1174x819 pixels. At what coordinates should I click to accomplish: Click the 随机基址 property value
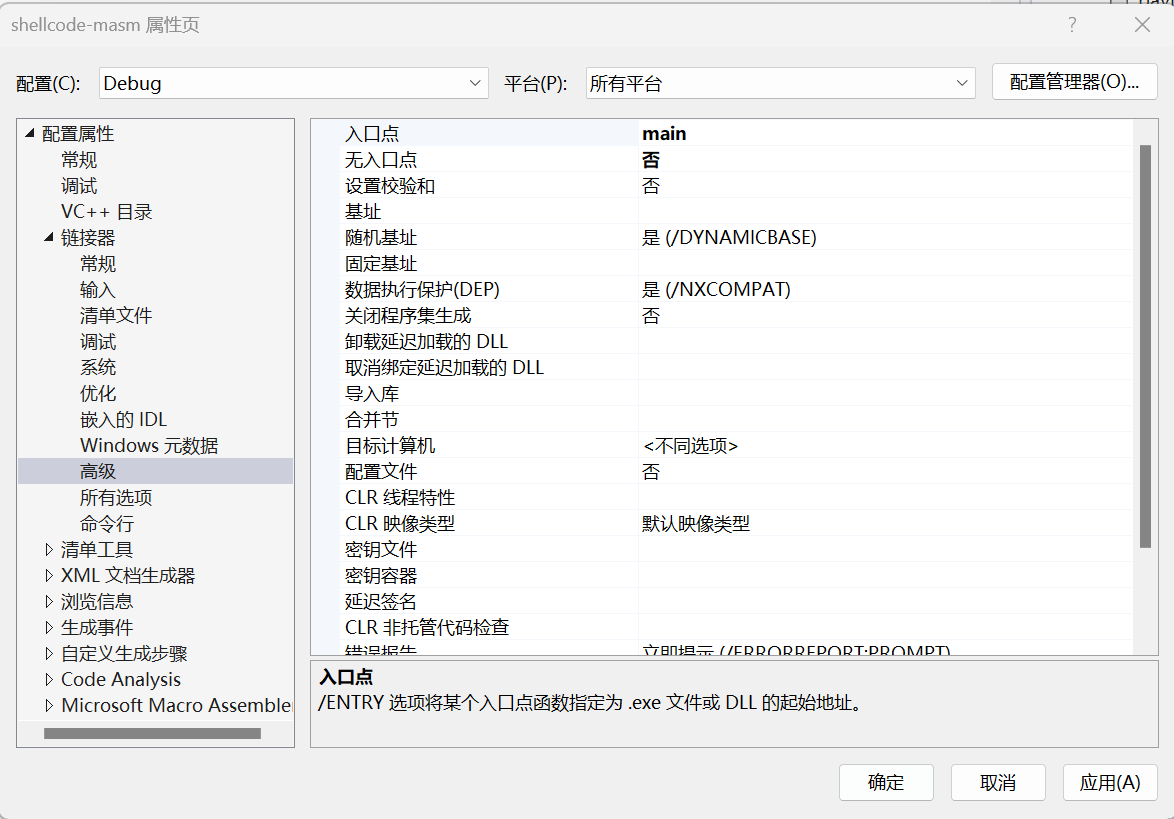(884, 238)
